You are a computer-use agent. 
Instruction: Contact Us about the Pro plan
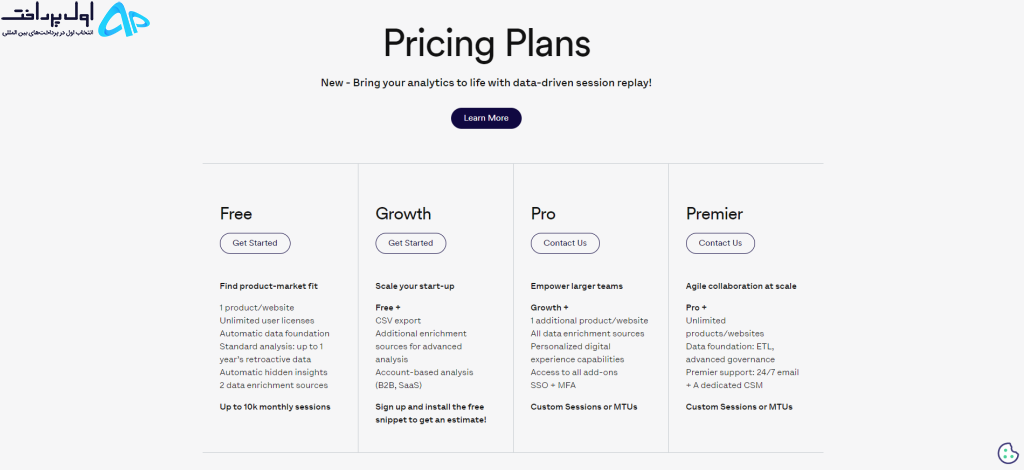tap(565, 243)
